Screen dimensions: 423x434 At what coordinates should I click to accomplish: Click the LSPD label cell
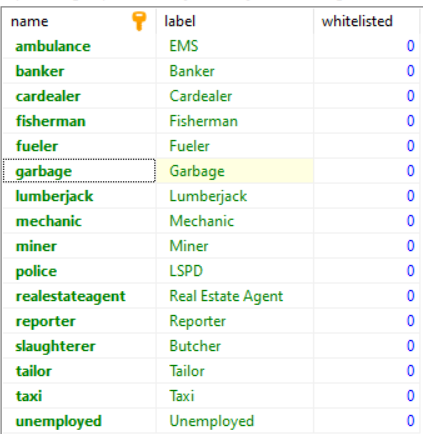(235, 271)
